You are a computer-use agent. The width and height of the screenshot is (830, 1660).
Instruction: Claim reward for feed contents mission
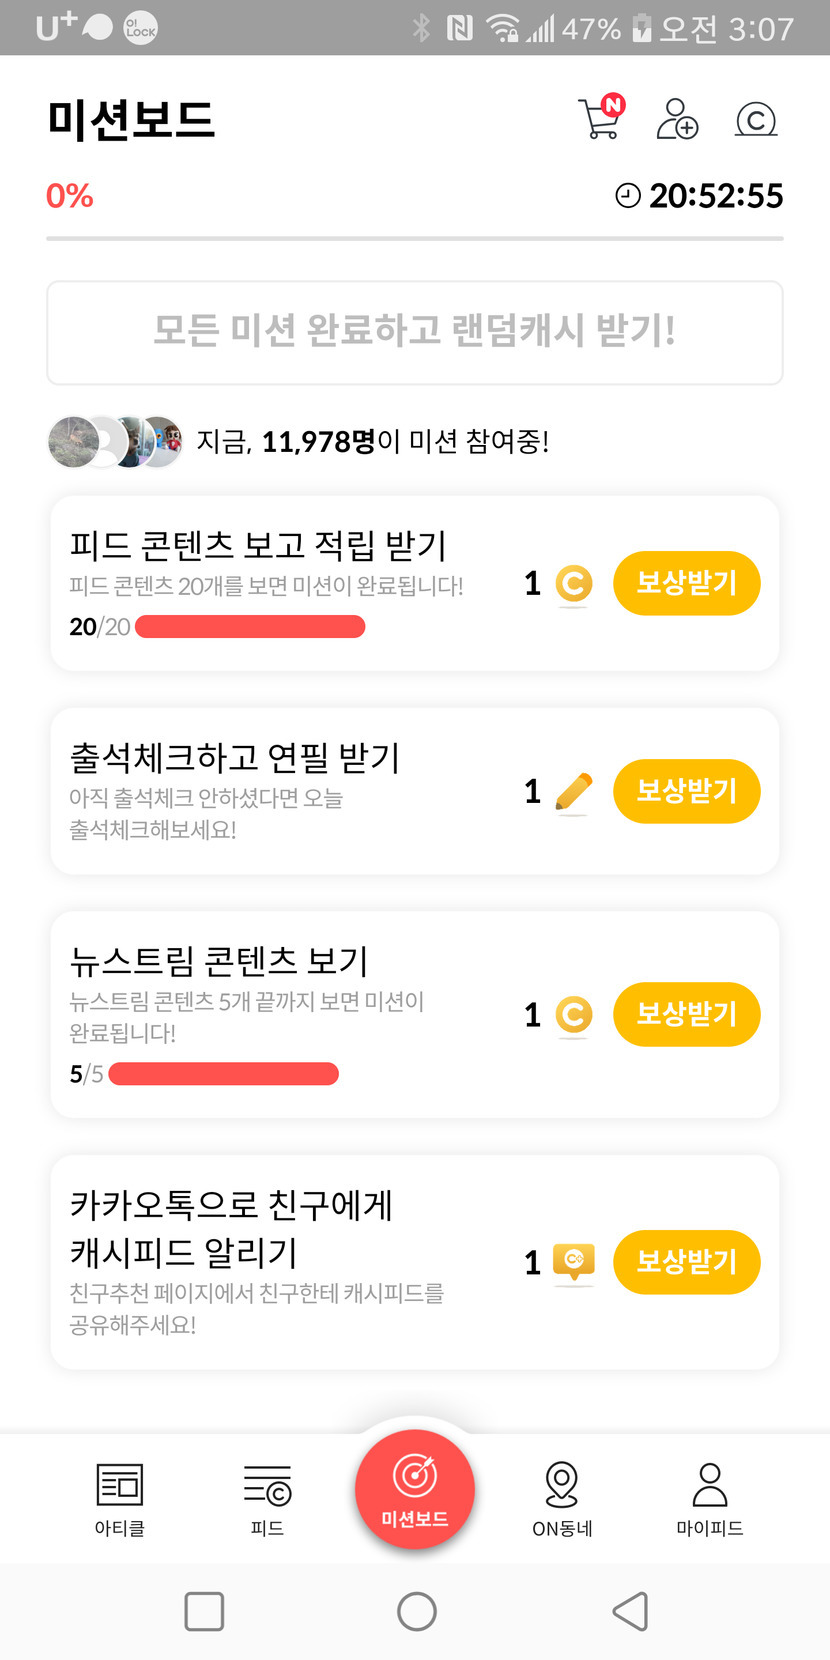[687, 583]
